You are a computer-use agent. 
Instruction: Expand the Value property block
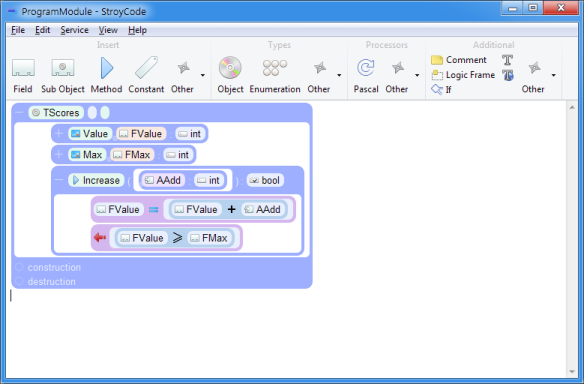[x=58, y=133]
